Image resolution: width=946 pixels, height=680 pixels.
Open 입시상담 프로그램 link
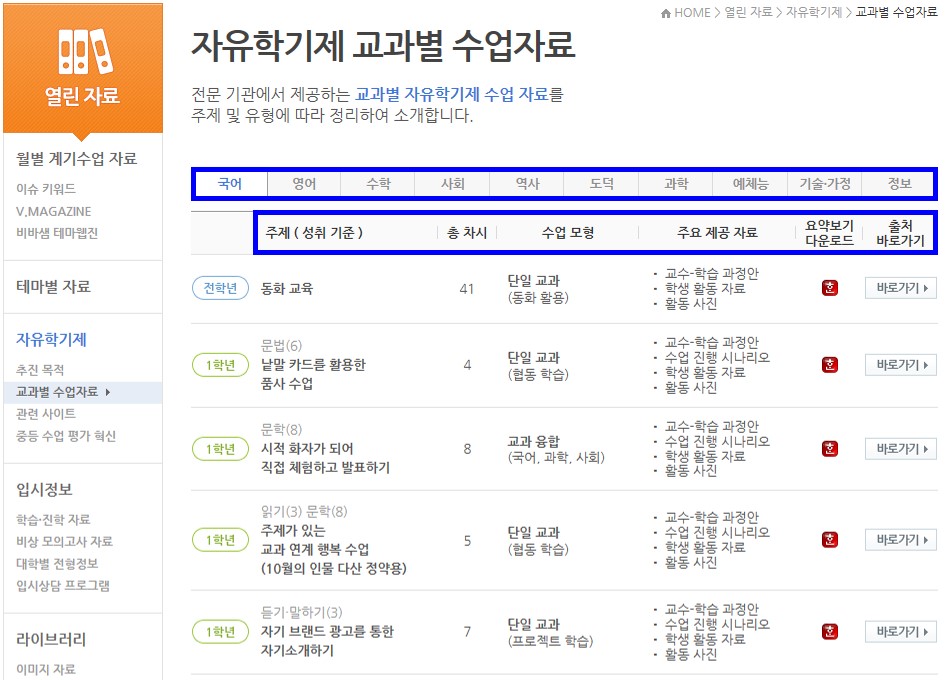click(63, 585)
